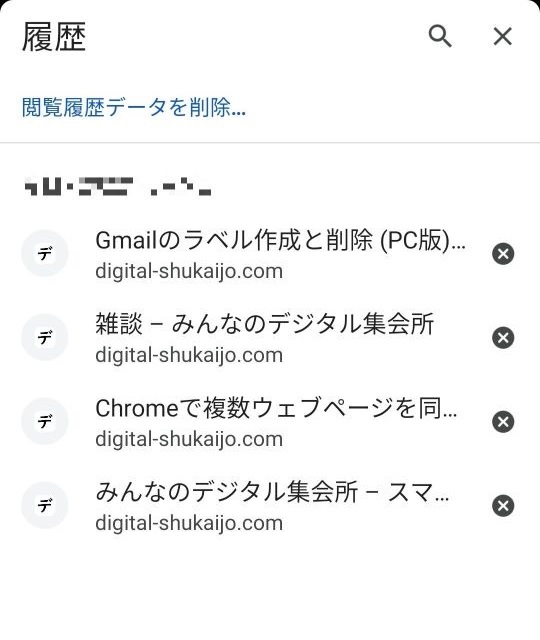Viewport: 540px width, 640px height.
Task: Select the domain text under the last entry
Action: [x=189, y=523]
